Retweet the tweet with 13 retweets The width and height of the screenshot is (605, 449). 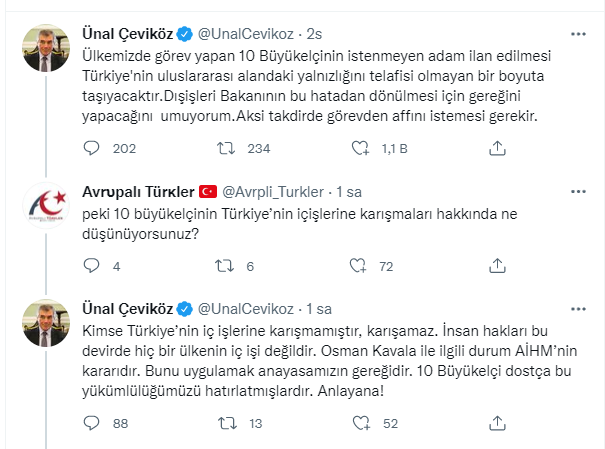click(x=226, y=423)
